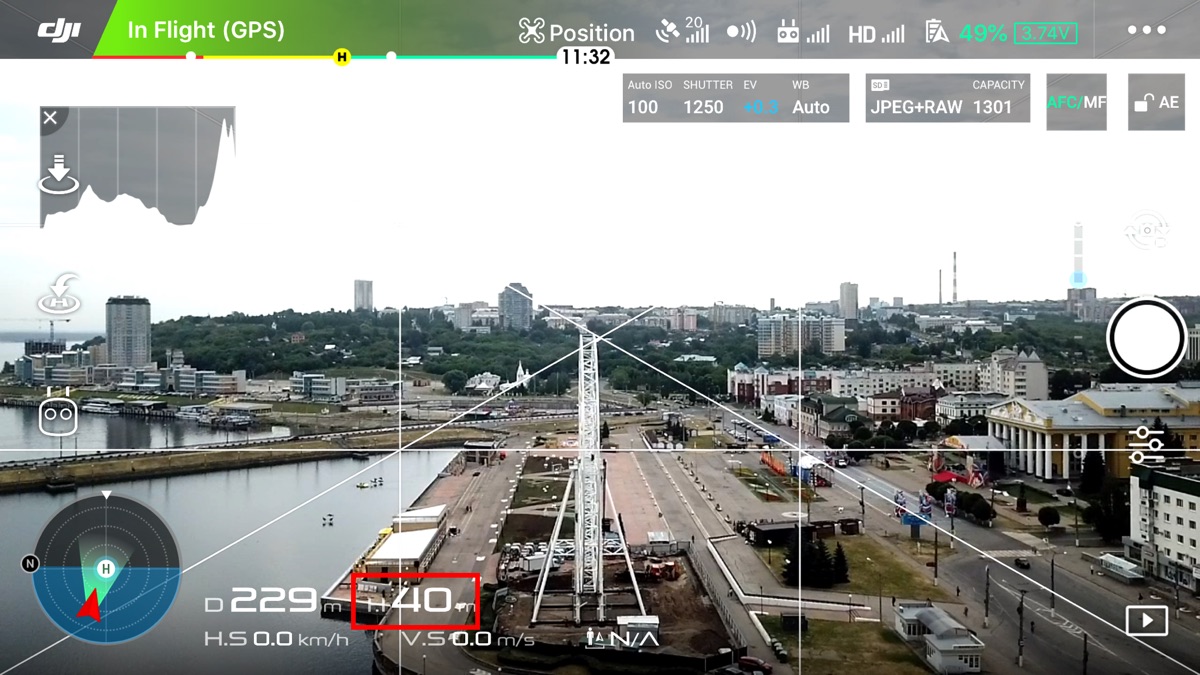This screenshot has height=675, width=1200.
Task: Toggle AFC/MF focus mode
Action: [x=1076, y=102]
